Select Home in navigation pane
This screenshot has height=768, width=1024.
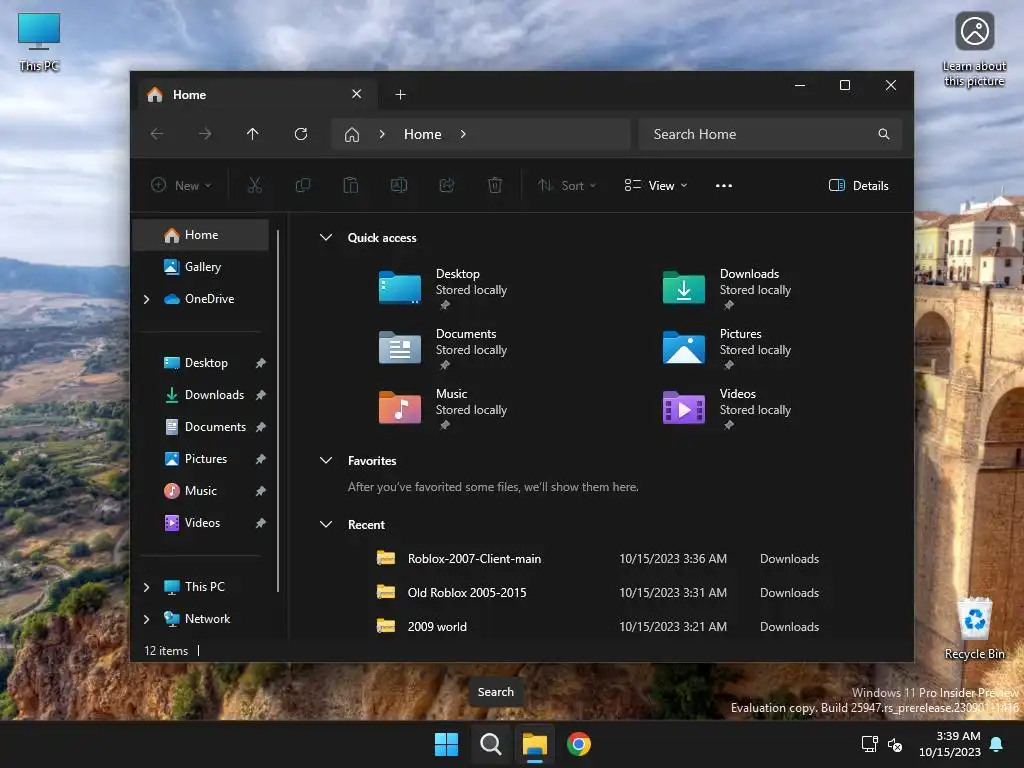click(202, 234)
